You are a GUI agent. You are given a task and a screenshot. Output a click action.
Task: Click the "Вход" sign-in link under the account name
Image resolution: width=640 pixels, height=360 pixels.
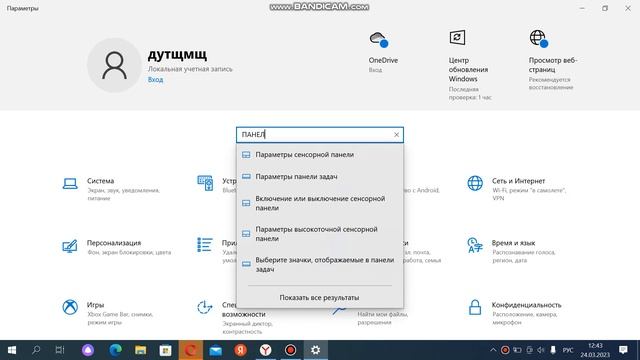155,80
